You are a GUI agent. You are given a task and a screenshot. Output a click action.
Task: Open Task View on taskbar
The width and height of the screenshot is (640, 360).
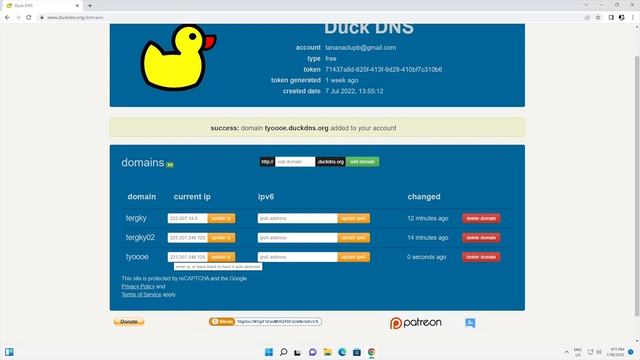pyautogui.click(x=298, y=352)
